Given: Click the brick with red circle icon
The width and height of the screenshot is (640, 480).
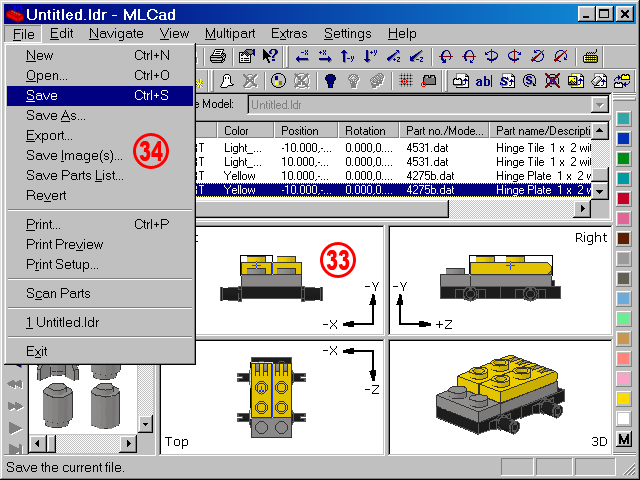Looking at the screenshot, I should [x=428, y=80].
